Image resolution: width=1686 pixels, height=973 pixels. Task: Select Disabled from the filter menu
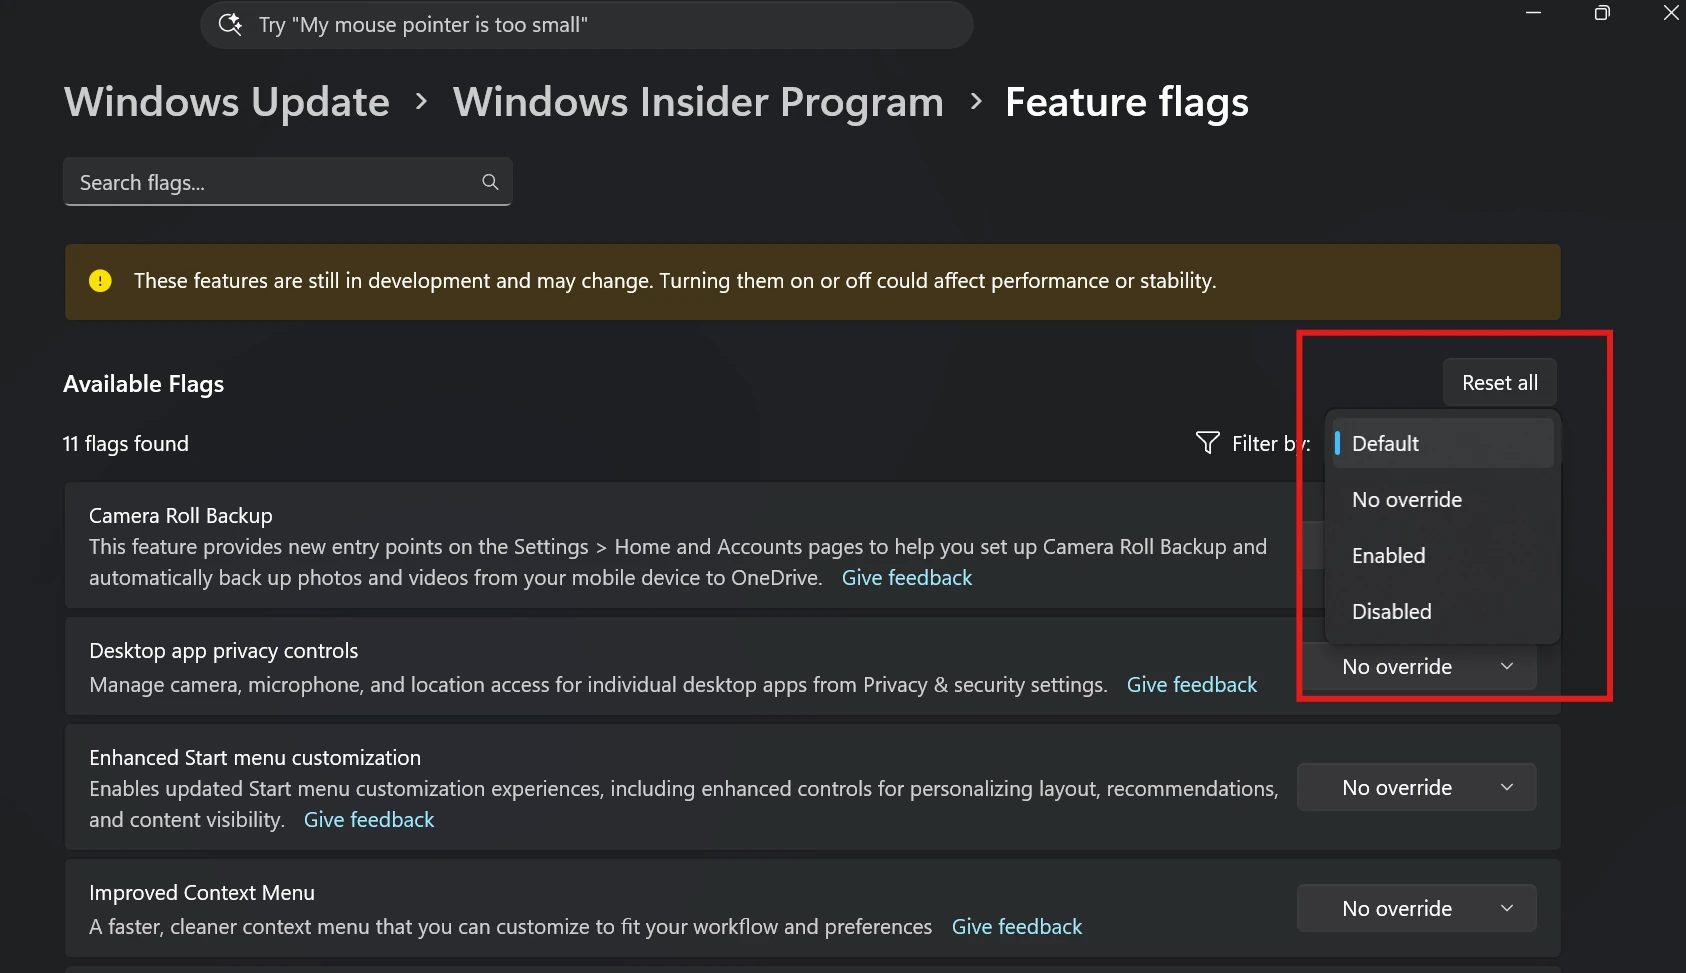point(1443,611)
